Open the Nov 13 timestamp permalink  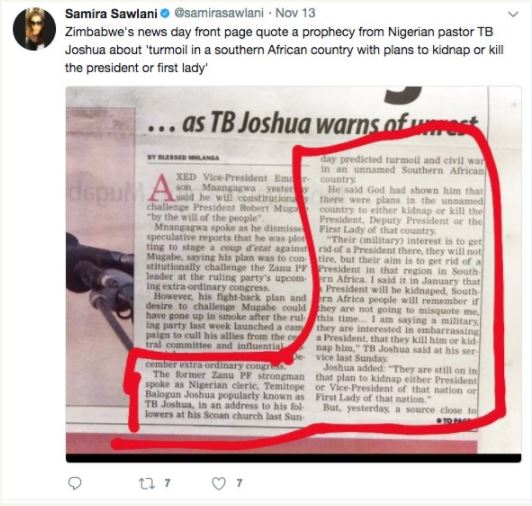pos(295,13)
